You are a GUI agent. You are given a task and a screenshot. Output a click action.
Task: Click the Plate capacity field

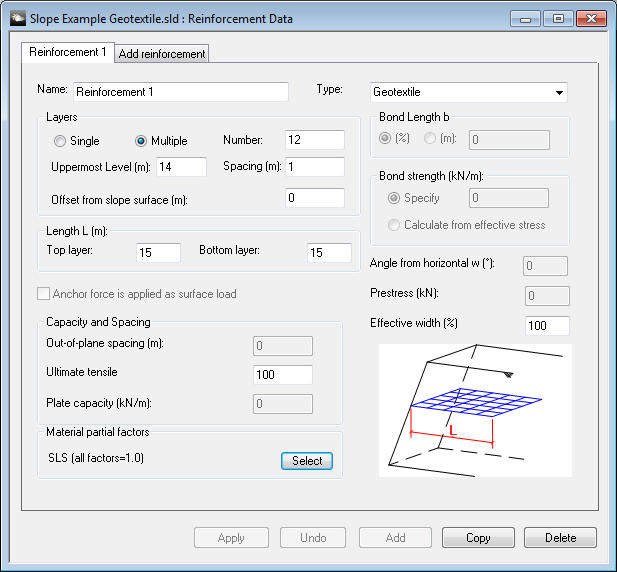click(x=283, y=404)
